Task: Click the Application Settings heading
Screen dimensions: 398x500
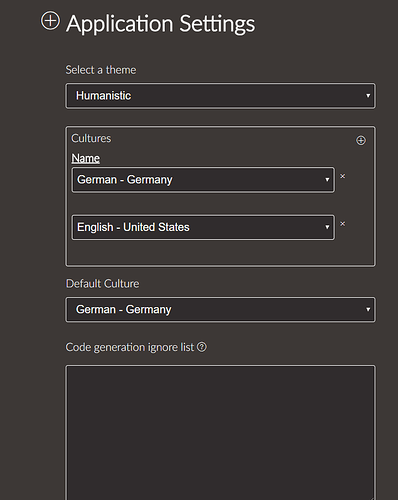Action: click(161, 24)
